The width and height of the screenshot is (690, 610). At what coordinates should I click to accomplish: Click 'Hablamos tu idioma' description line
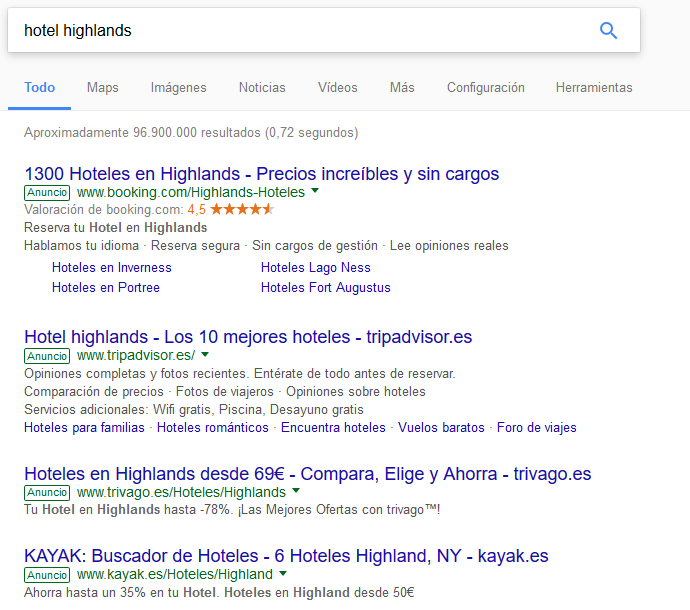point(266,246)
